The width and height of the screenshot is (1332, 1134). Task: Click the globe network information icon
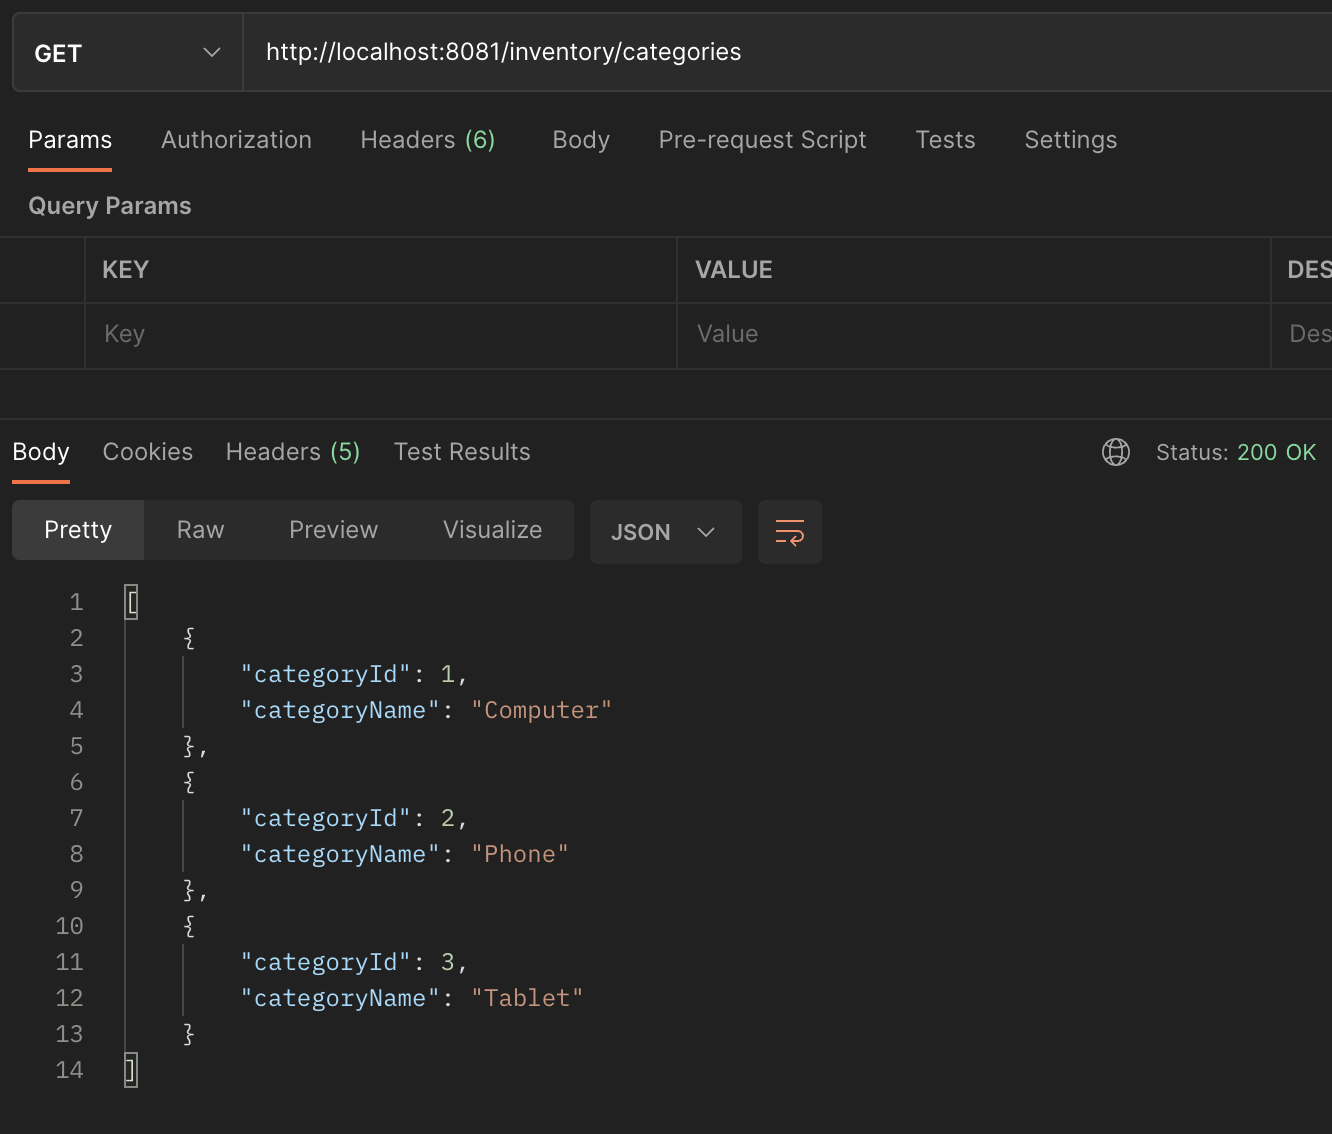coord(1116,451)
